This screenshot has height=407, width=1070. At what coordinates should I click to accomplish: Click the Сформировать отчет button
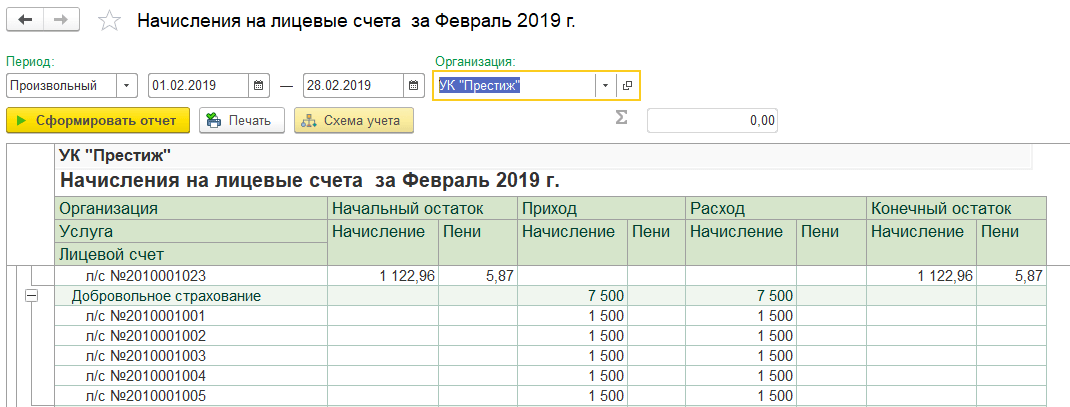97,121
